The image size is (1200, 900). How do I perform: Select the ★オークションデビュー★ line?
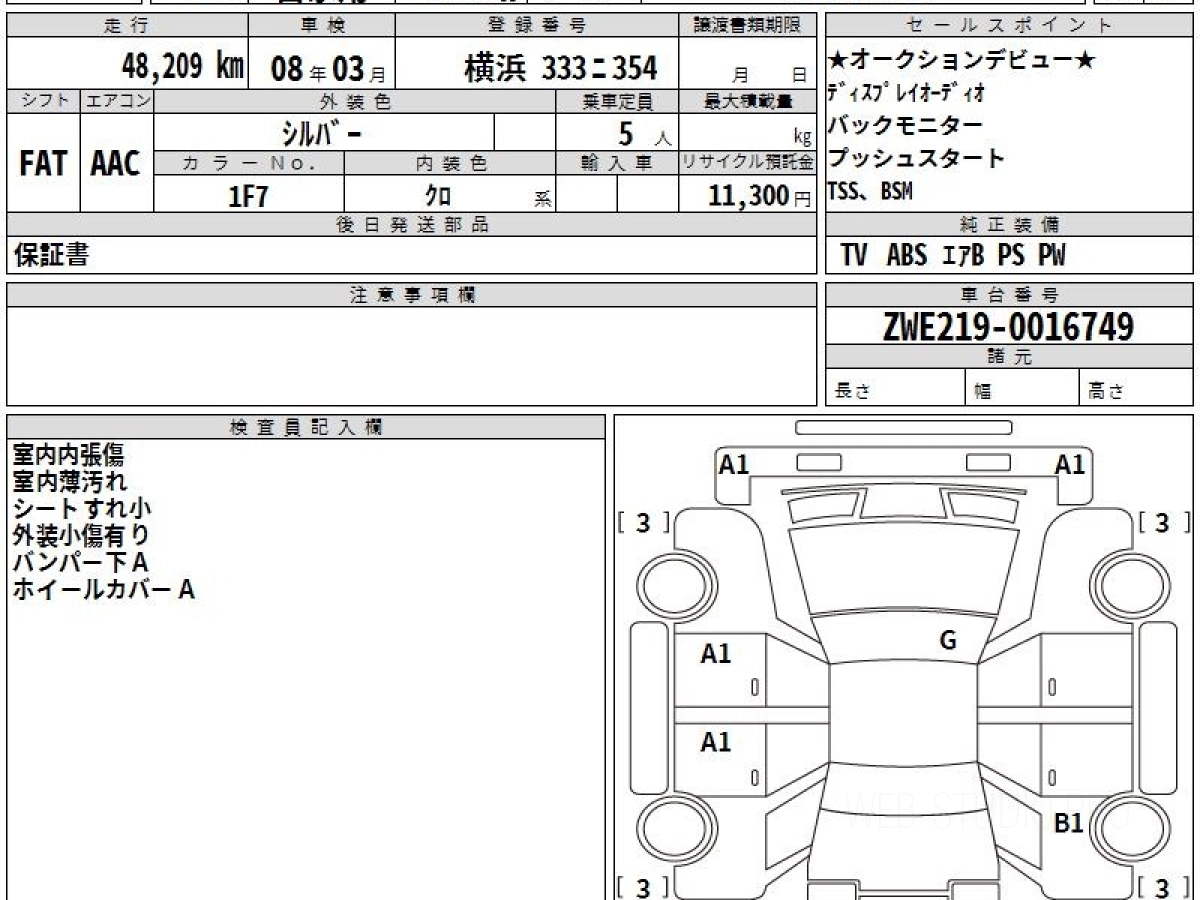[961, 61]
